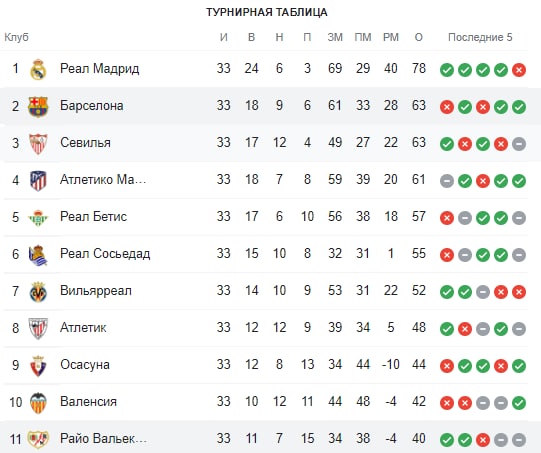541x453 pixels.
Task: Click the Последние 5 column header
Action: (x=480, y=37)
